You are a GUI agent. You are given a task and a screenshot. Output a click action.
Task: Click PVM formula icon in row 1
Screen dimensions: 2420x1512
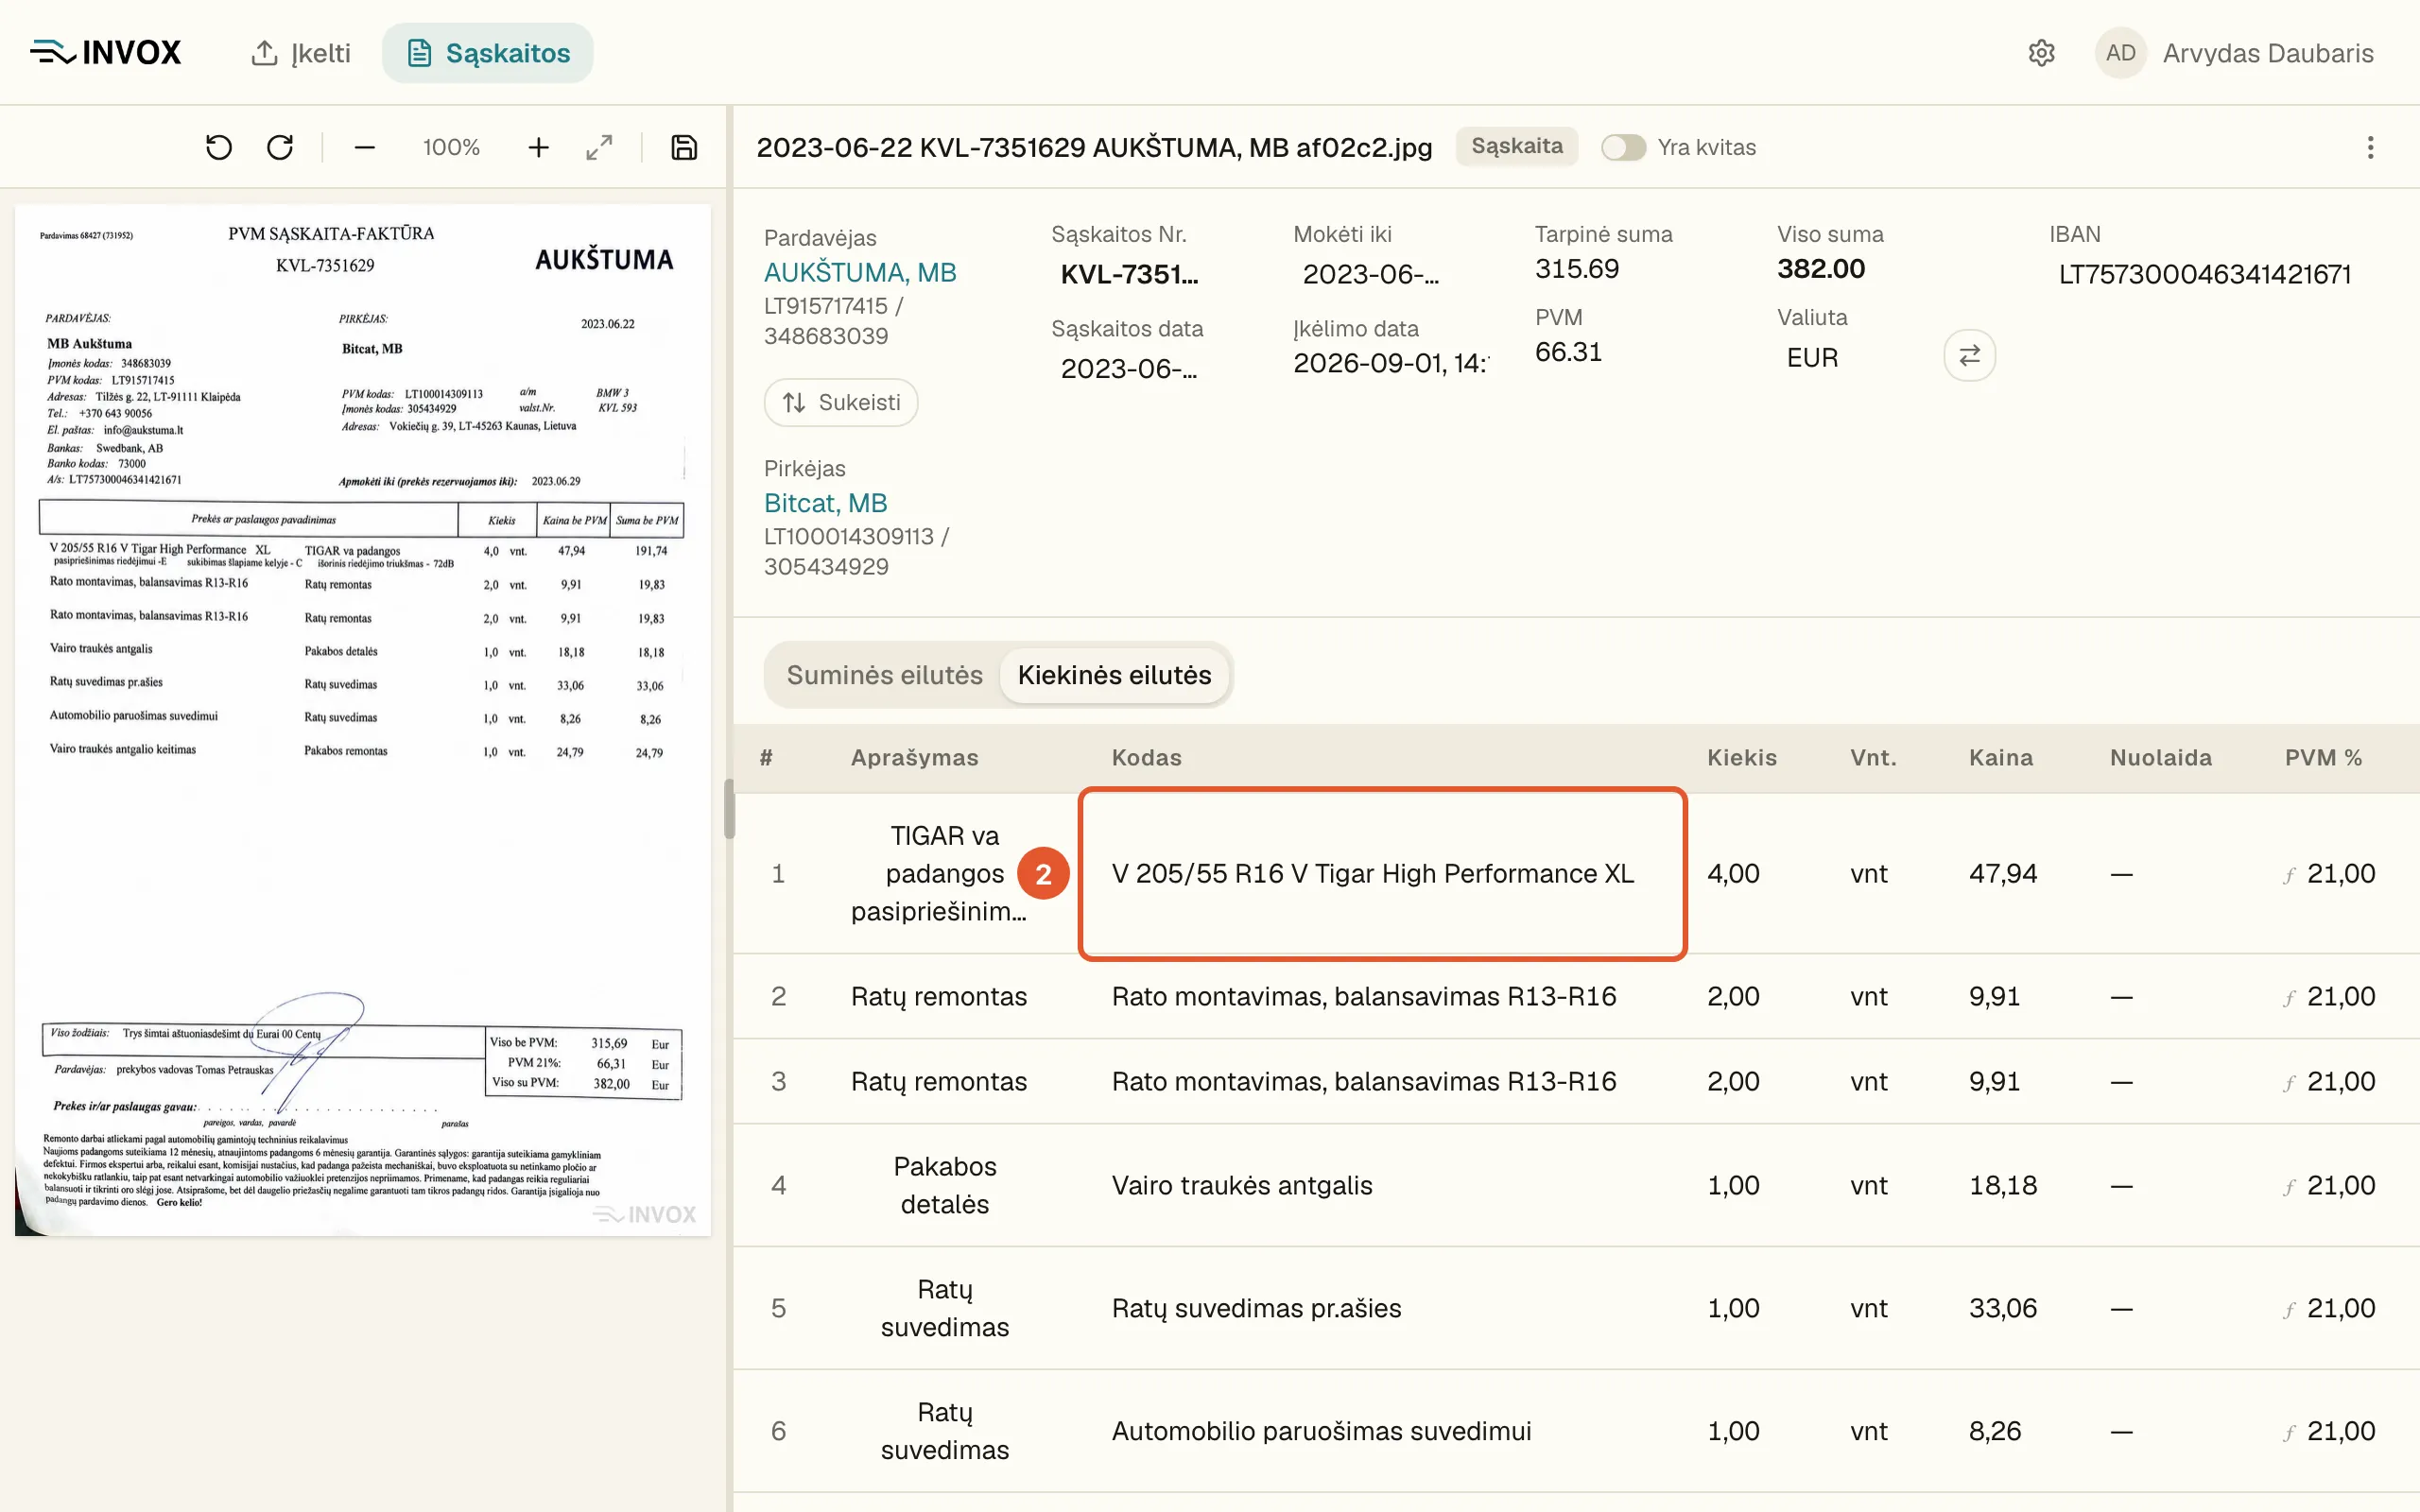point(2289,875)
